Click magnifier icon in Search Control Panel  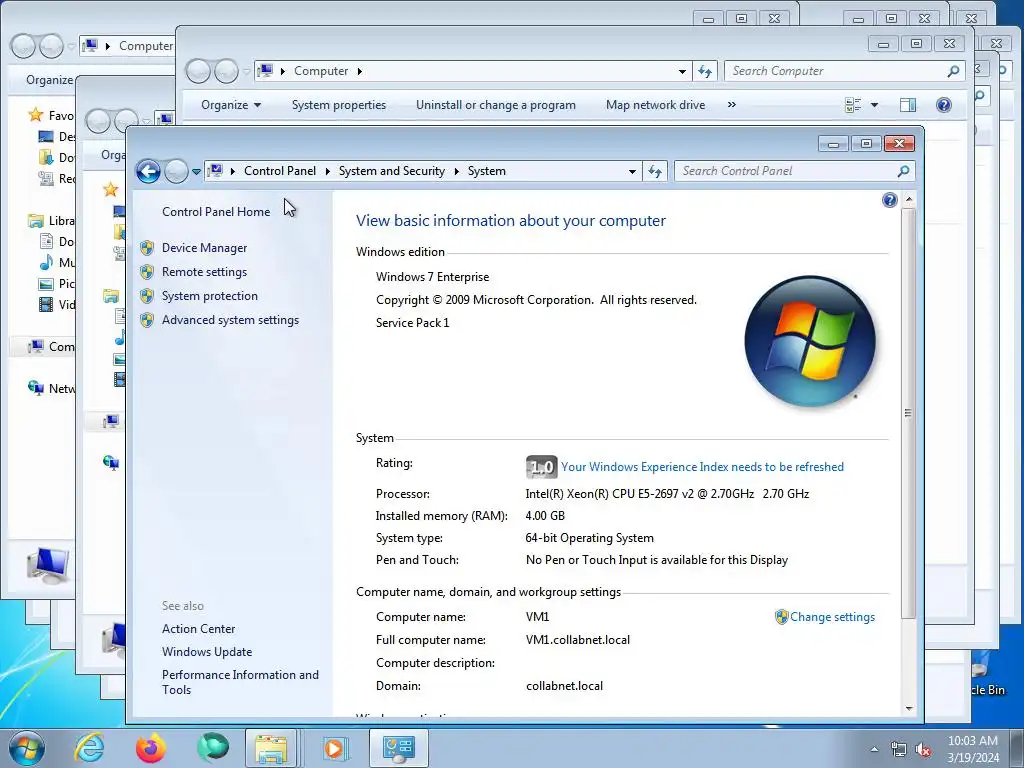tap(903, 171)
